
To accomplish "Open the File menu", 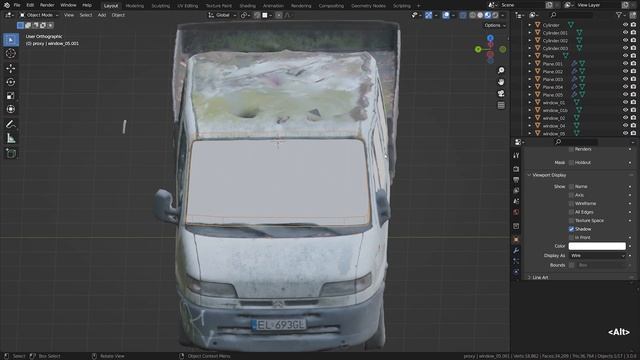I will (x=17, y=5).
